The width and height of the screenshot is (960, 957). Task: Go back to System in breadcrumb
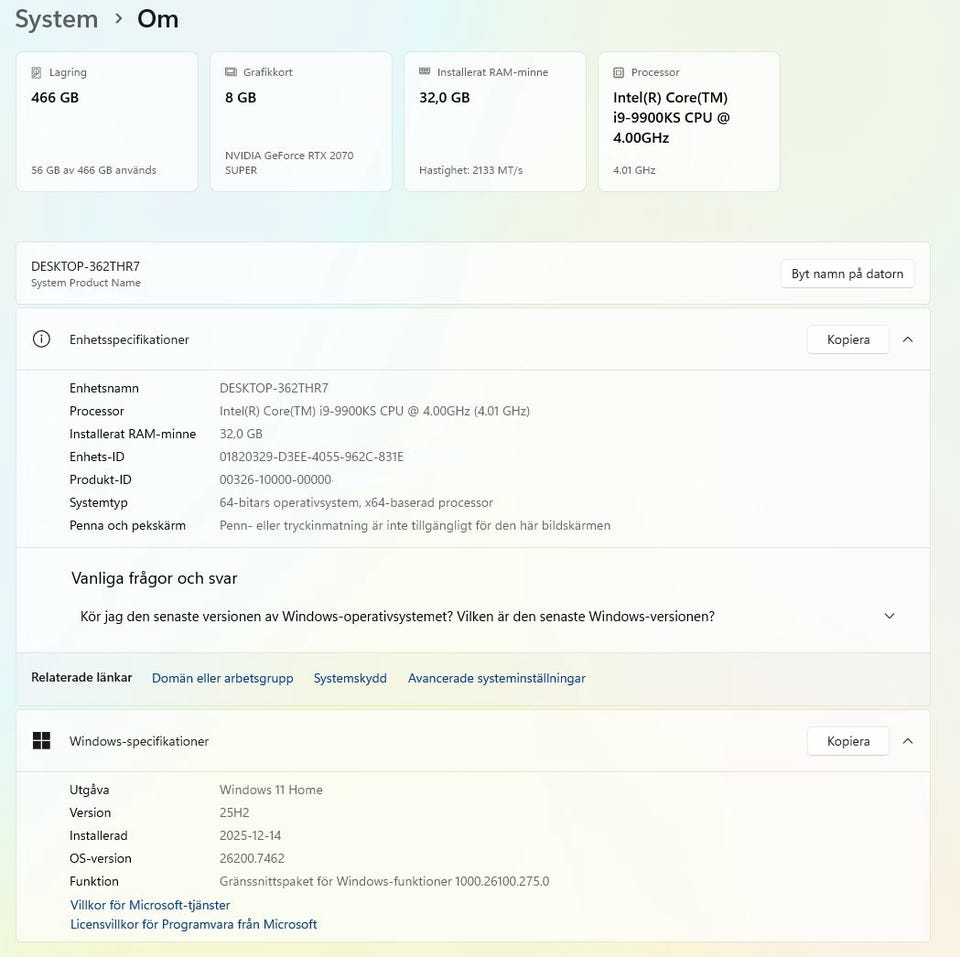56,19
